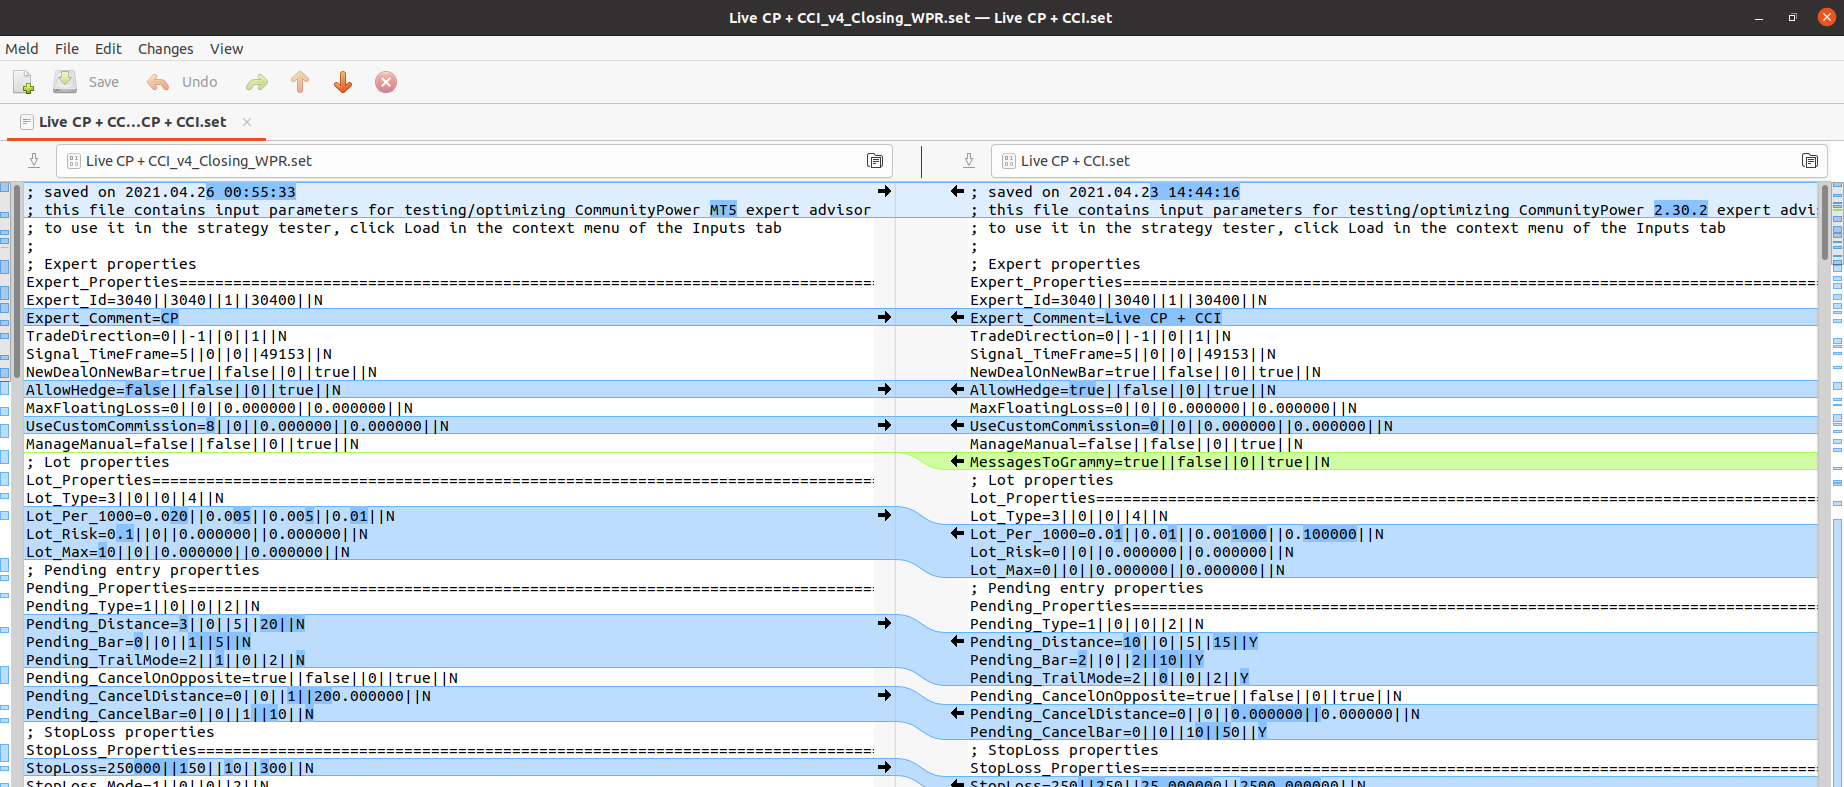Click Pending_Type=1 line in right pane
Screen dimensions: 1844x787
tap(1086, 624)
